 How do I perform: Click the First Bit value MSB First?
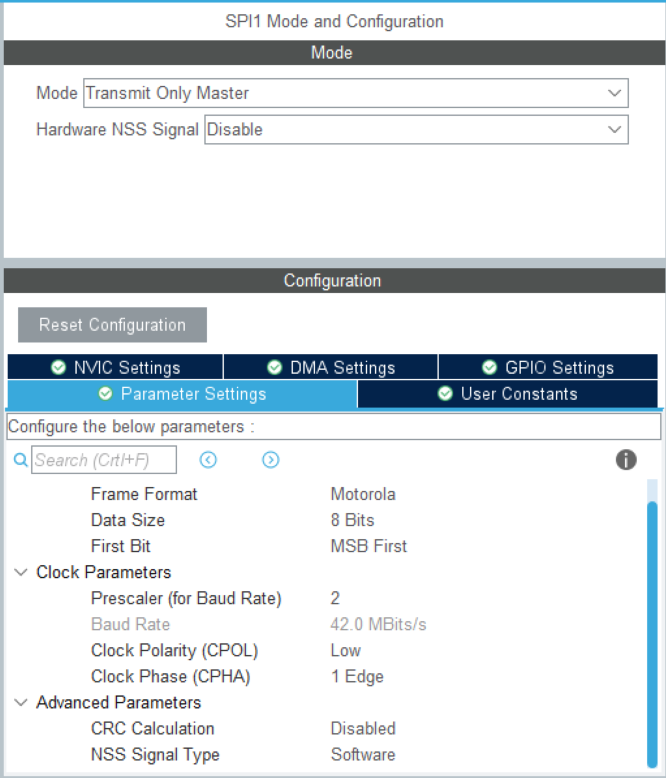368,546
